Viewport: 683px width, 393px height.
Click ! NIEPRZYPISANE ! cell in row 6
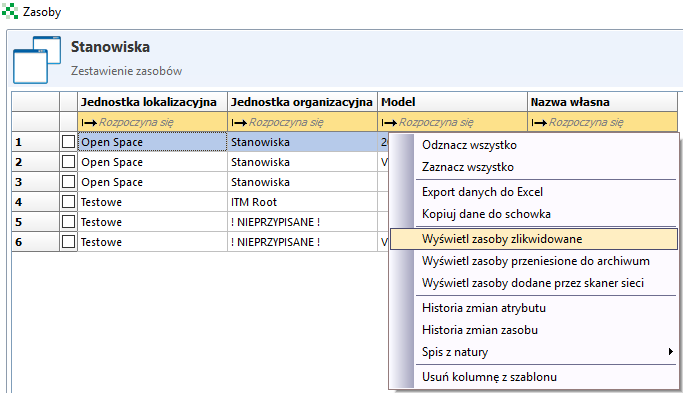click(302, 242)
